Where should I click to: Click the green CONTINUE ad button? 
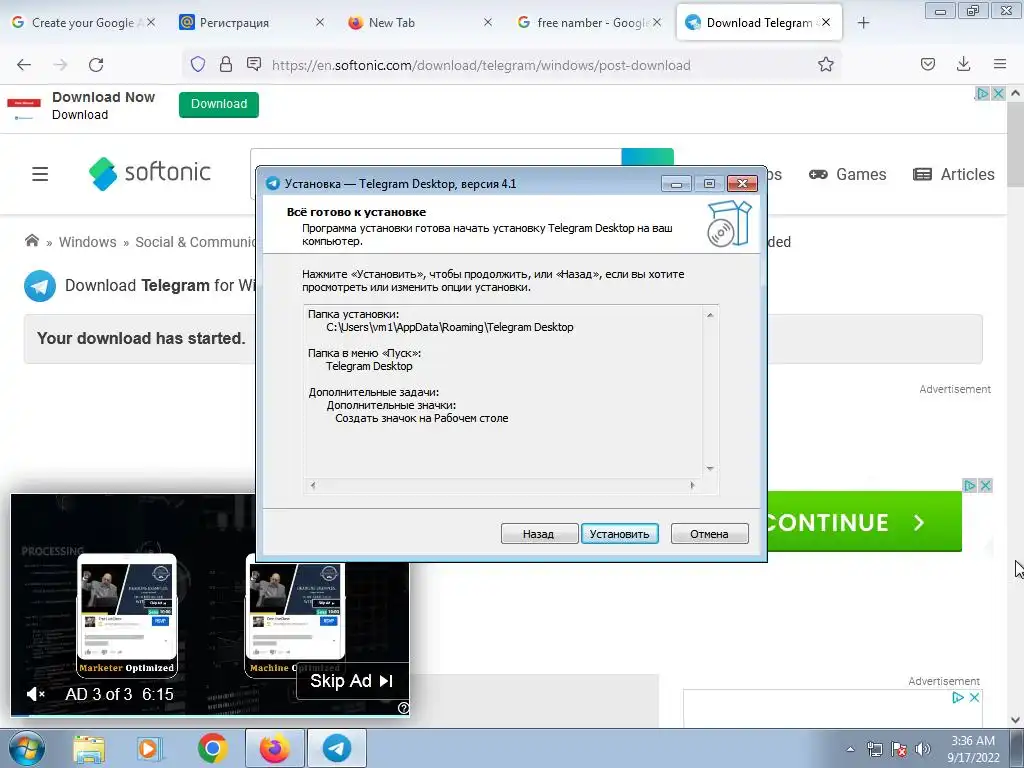864,522
